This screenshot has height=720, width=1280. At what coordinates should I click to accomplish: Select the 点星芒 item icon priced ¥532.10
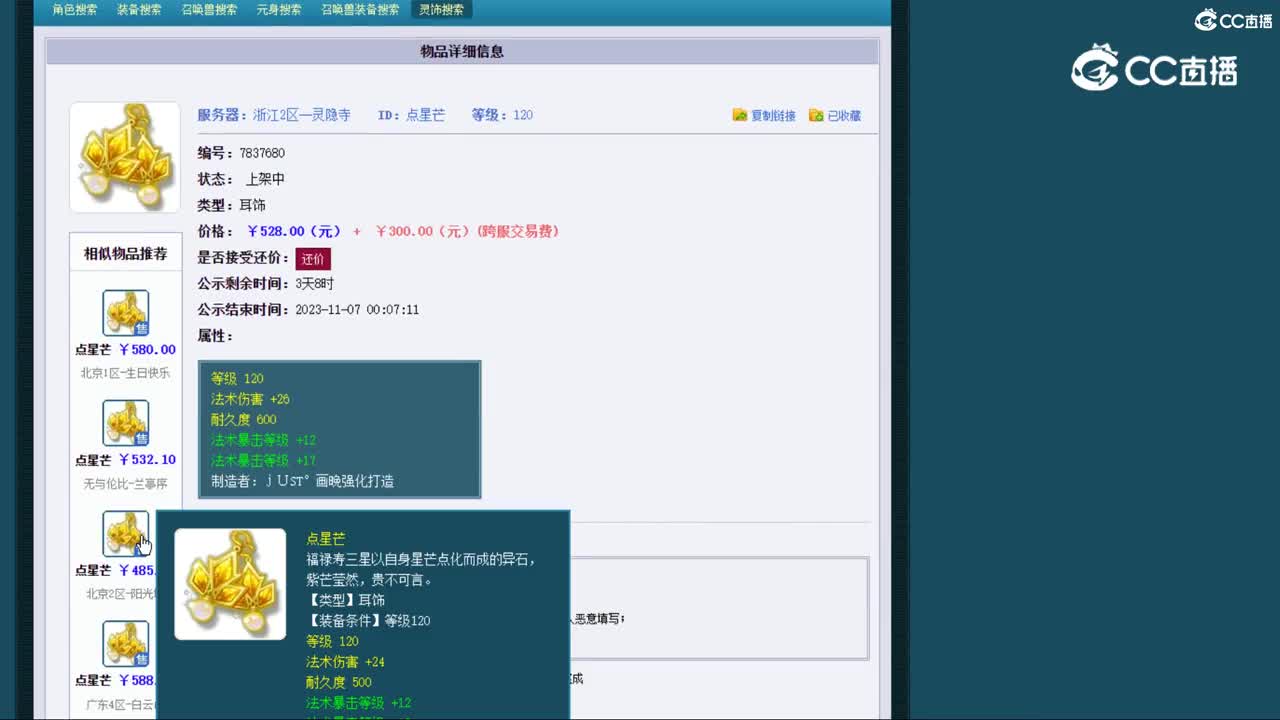coord(124,423)
